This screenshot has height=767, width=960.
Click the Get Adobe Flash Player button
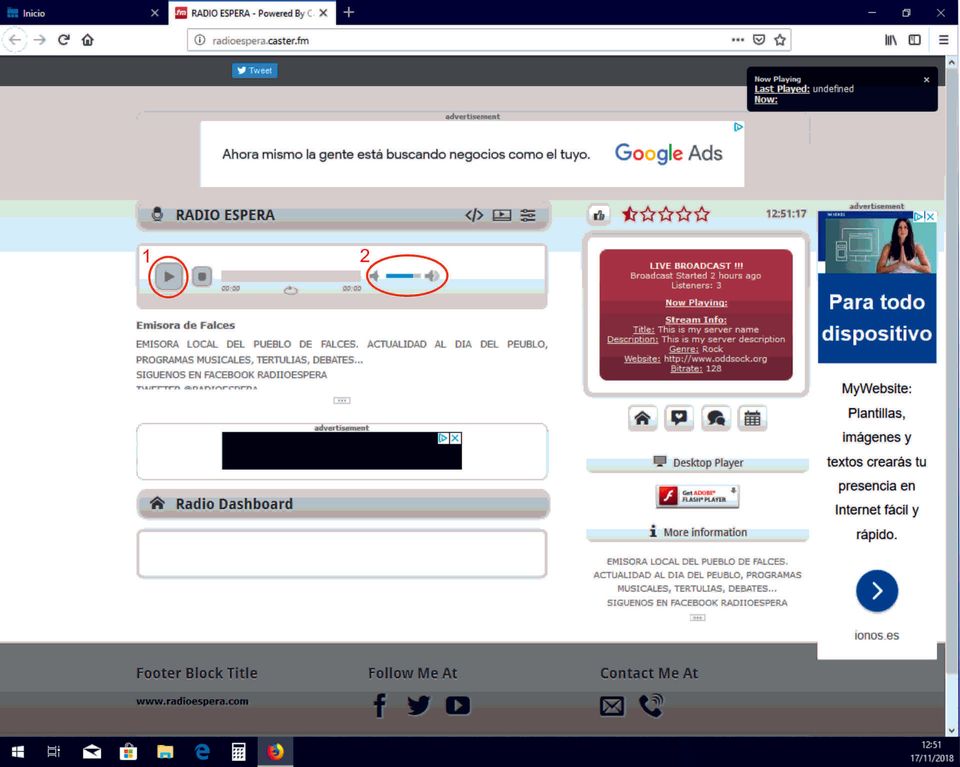pos(697,496)
